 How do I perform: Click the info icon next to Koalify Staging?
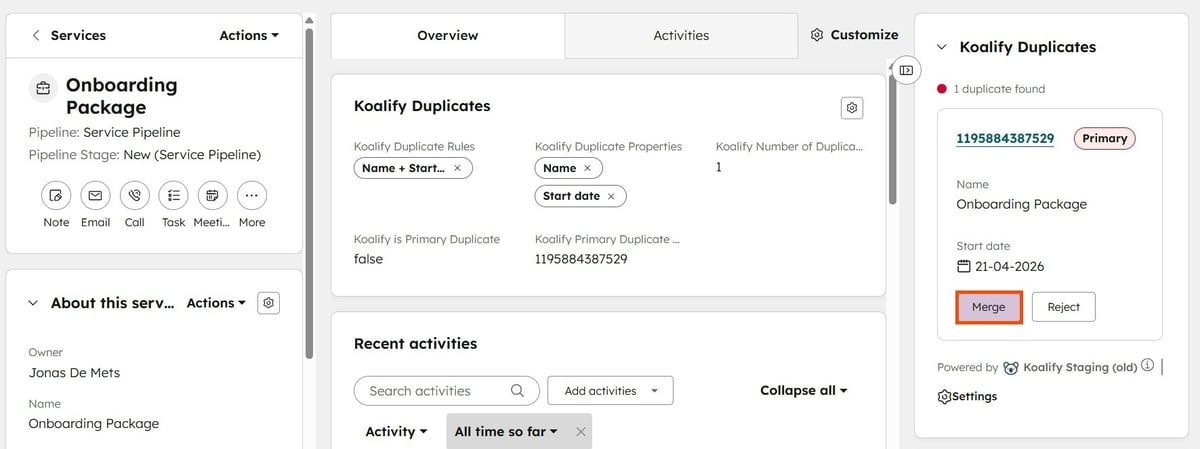[x=1148, y=366]
